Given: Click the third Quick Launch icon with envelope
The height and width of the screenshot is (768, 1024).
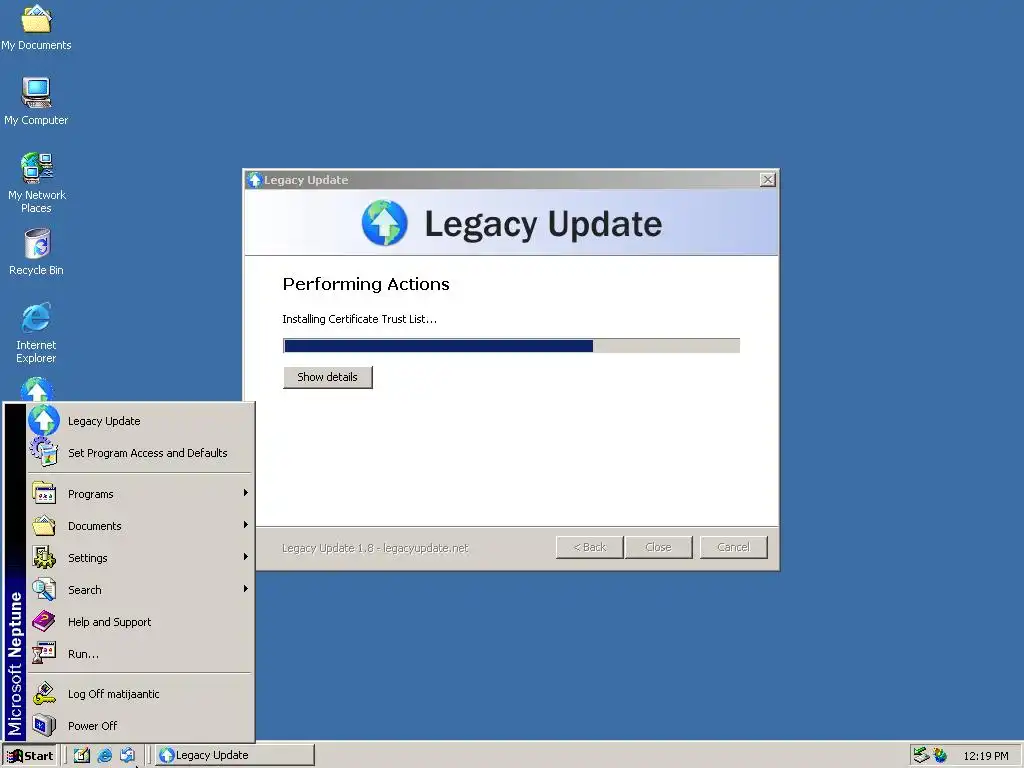Looking at the screenshot, I should click(x=127, y=756).
